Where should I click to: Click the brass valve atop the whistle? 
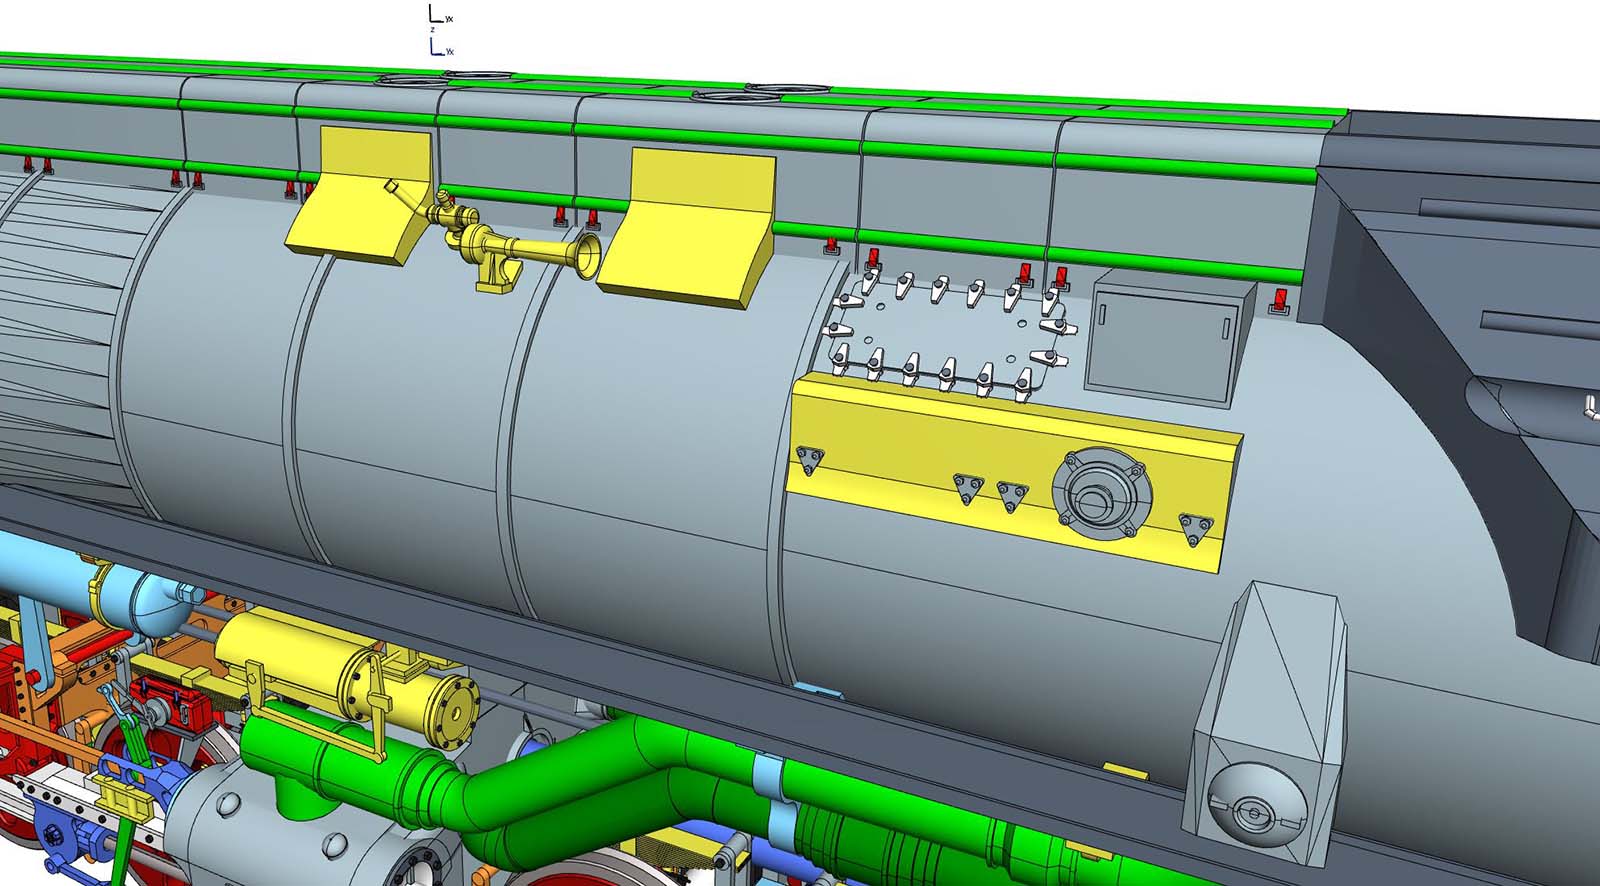pos(445,211)
